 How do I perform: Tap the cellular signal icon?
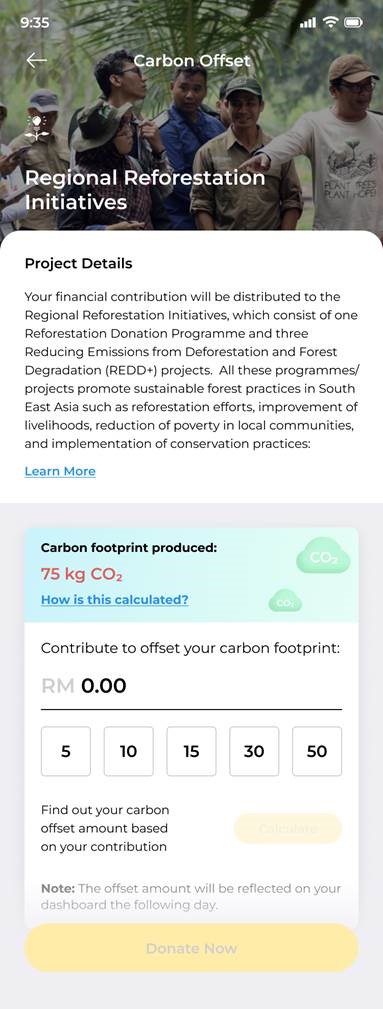[308, 23]
